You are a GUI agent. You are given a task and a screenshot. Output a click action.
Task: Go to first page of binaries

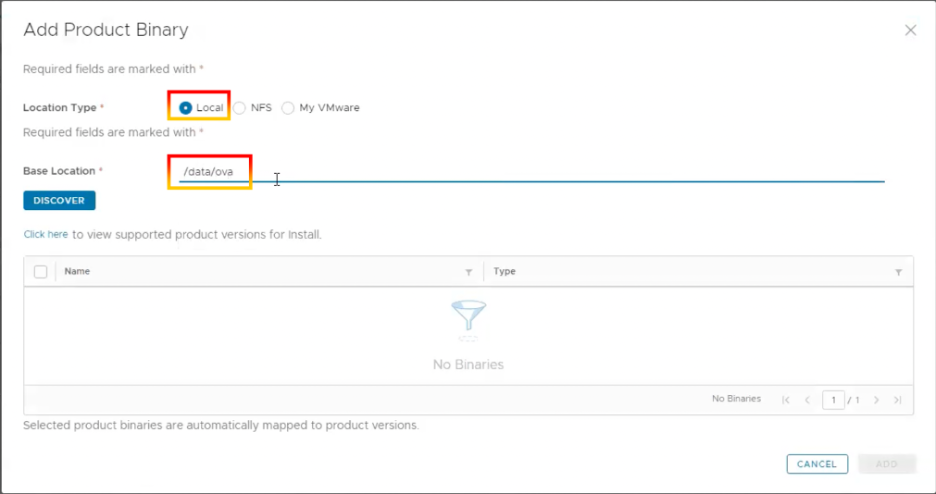click(x=786, y=400)
